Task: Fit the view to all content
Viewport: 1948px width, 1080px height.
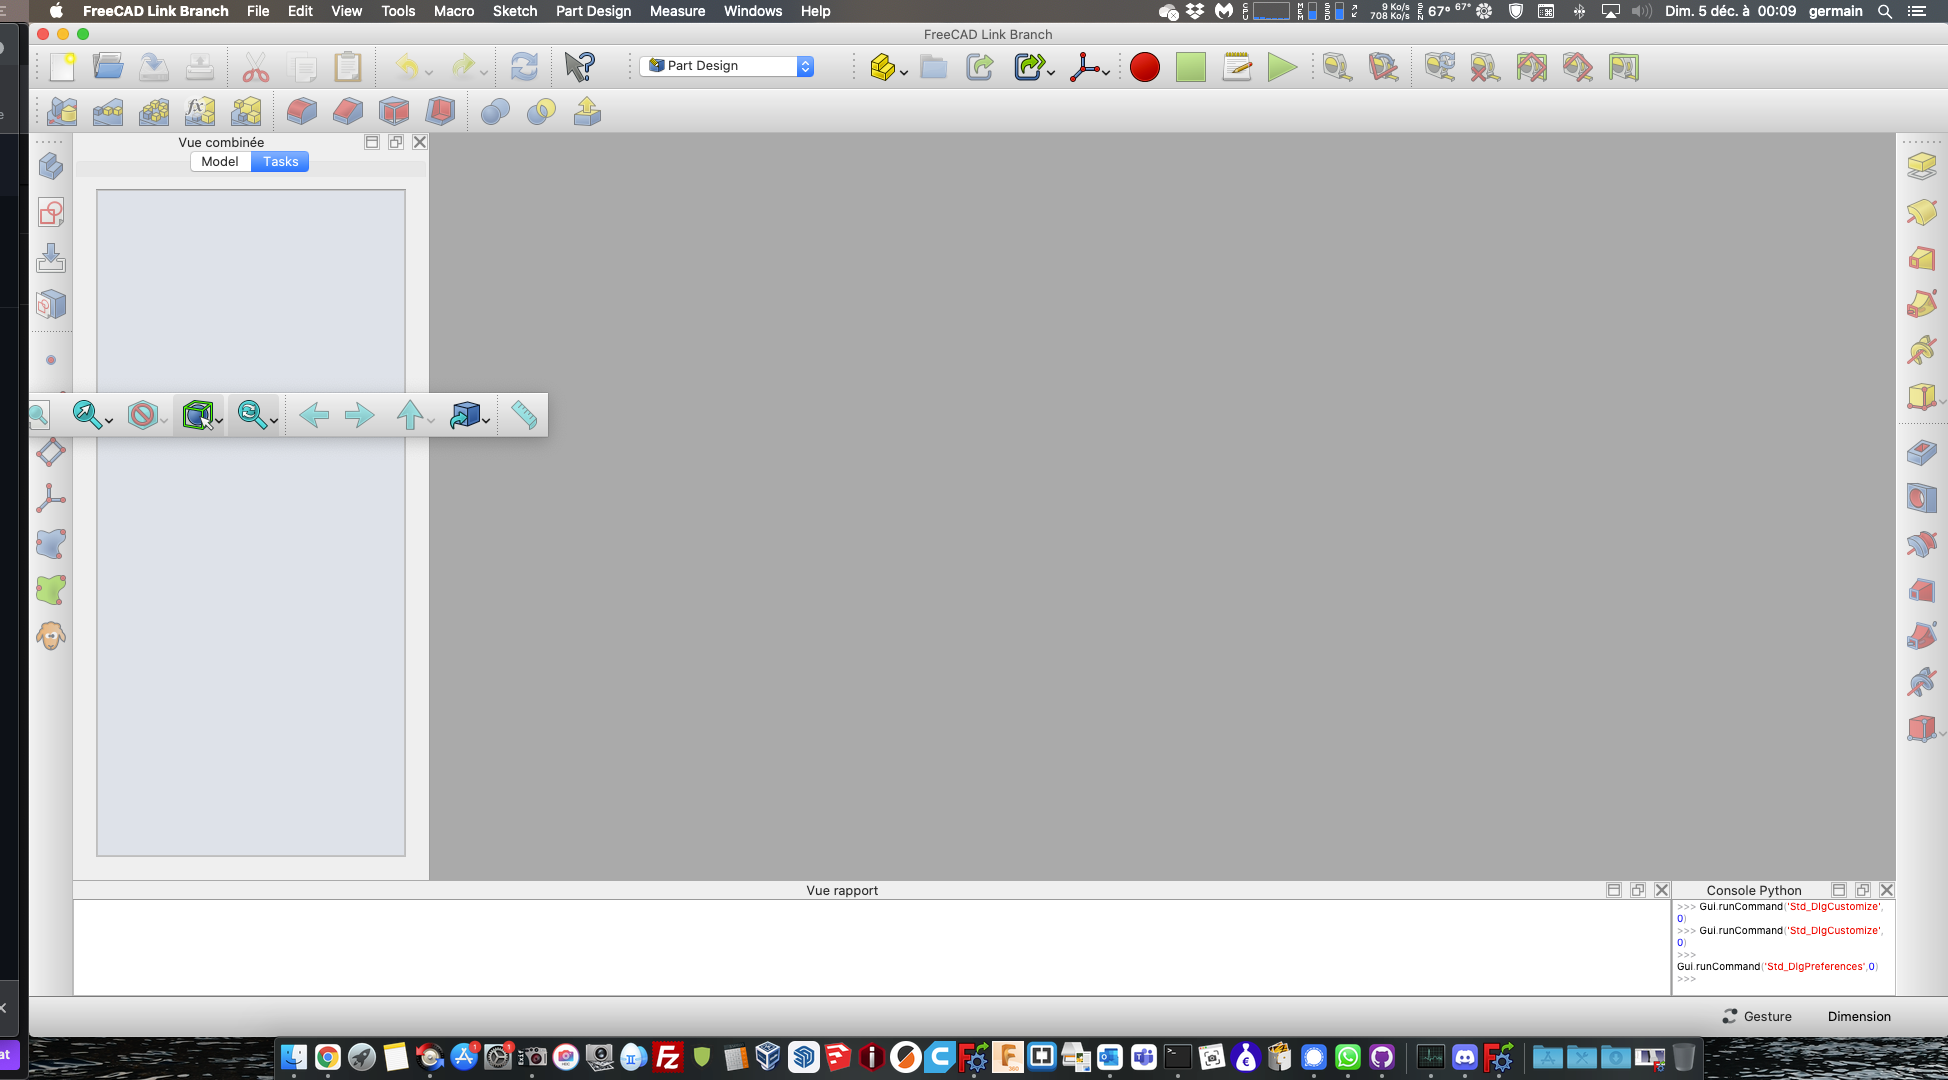Action: tap(38, 414)
